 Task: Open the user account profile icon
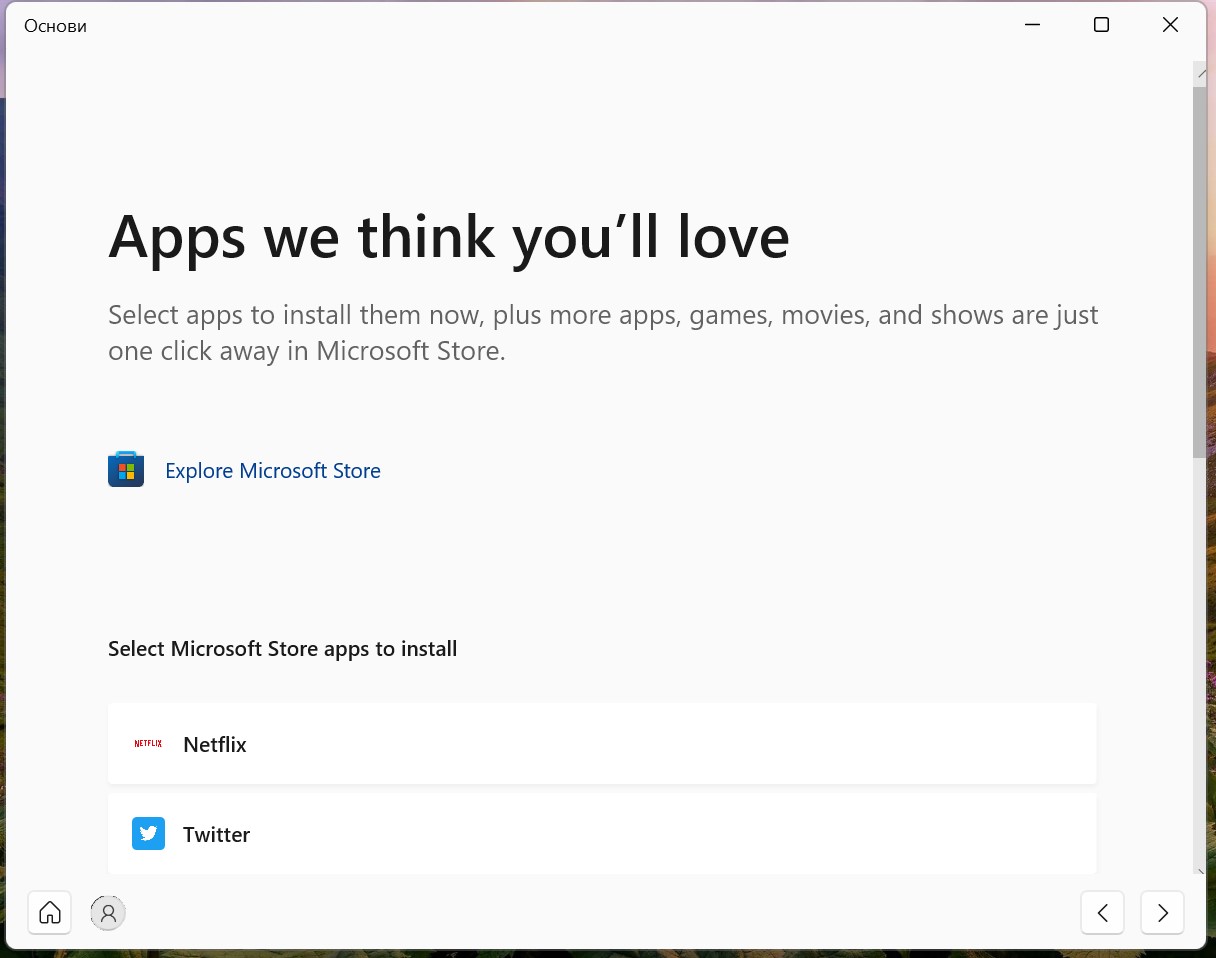pyautogui.click(x=108, y=912)
